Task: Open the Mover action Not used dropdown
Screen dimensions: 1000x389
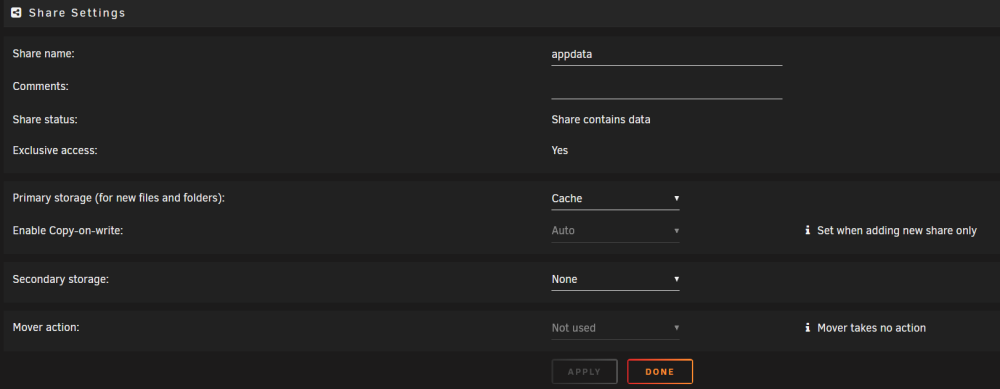Action: click(615, 328)
